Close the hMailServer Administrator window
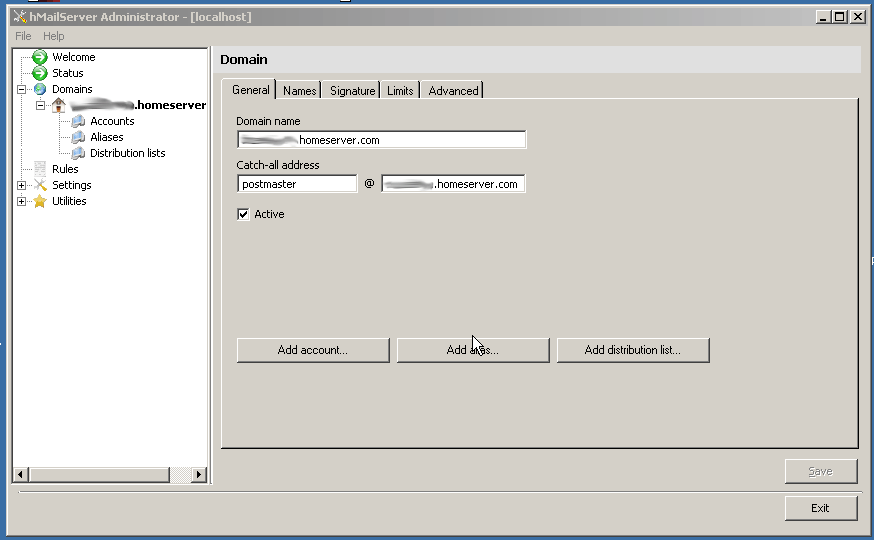 [858, 17]
